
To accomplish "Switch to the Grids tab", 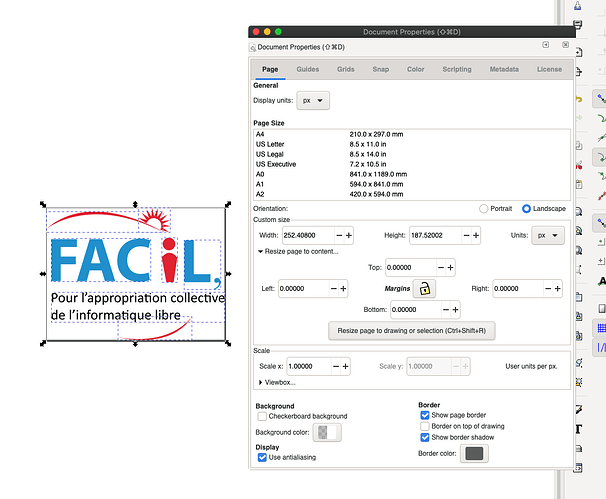I will pos(345,69).
